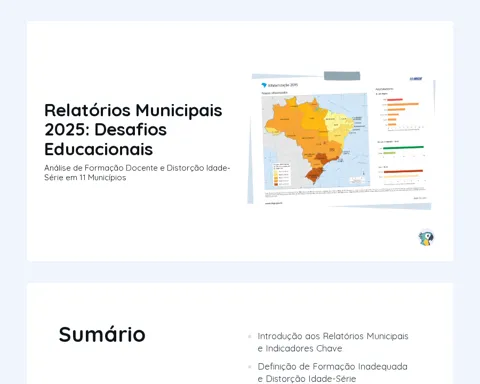Click the dark brown southern region on map
Screen dimensions: 480x384
(x=313, y=176)
